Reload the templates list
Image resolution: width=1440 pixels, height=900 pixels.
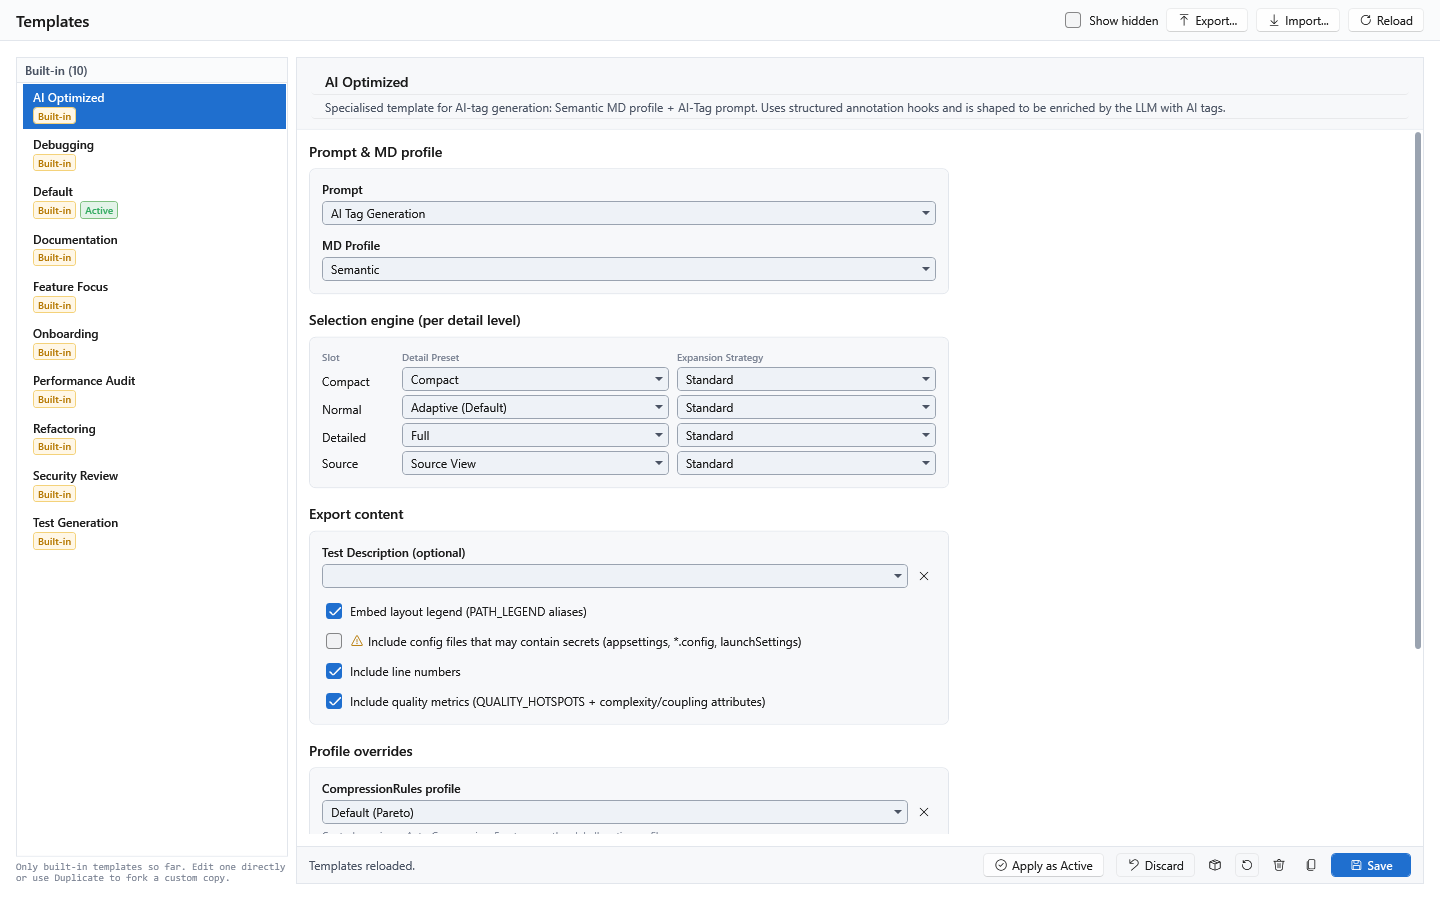pos(1386,20)
